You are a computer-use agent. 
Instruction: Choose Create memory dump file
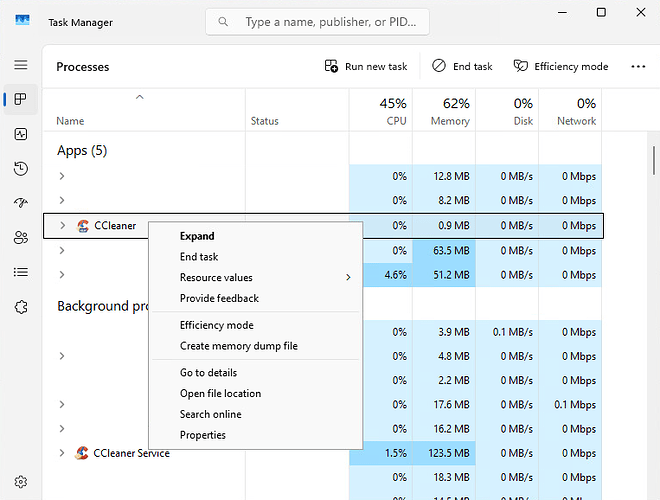click(255, 346)
